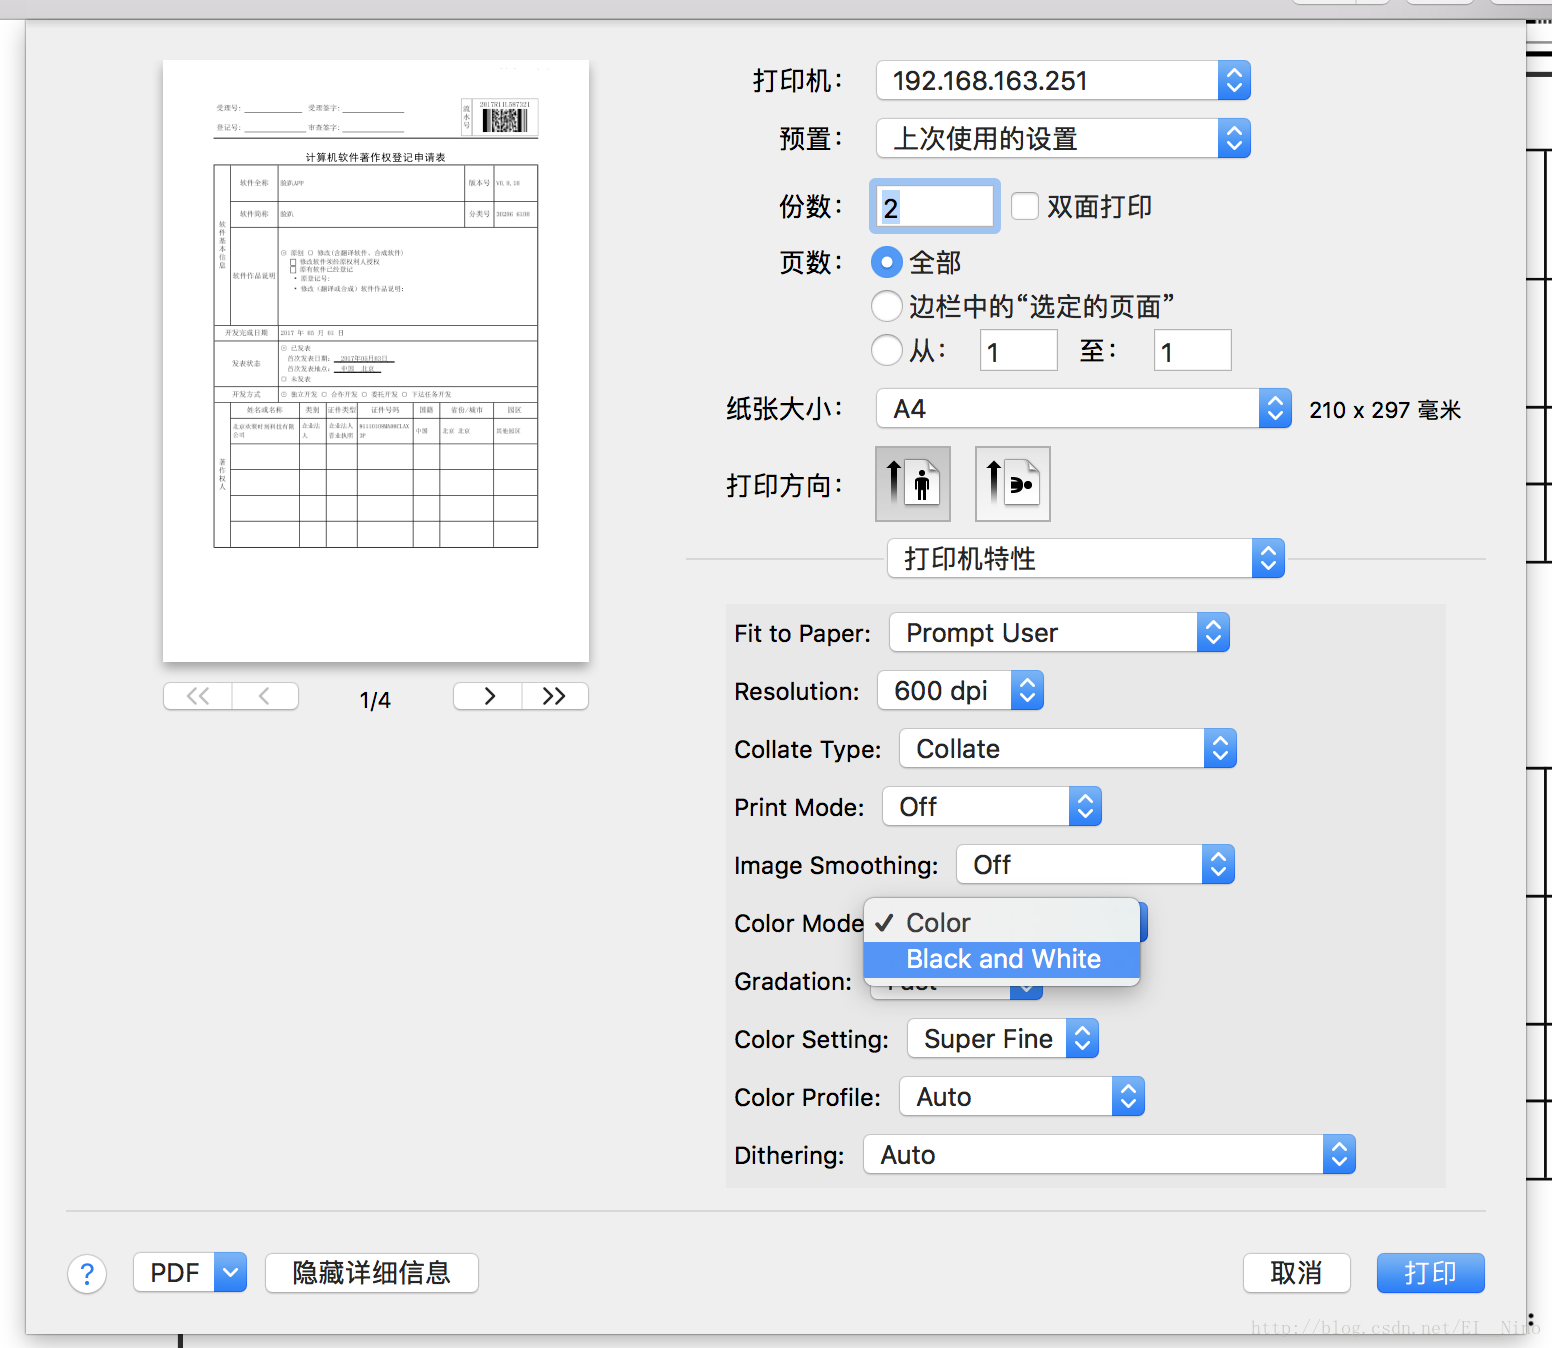Select 全部 all pages radio button
This screenshot has width=1552, height=1348.
tap(887, 262)
